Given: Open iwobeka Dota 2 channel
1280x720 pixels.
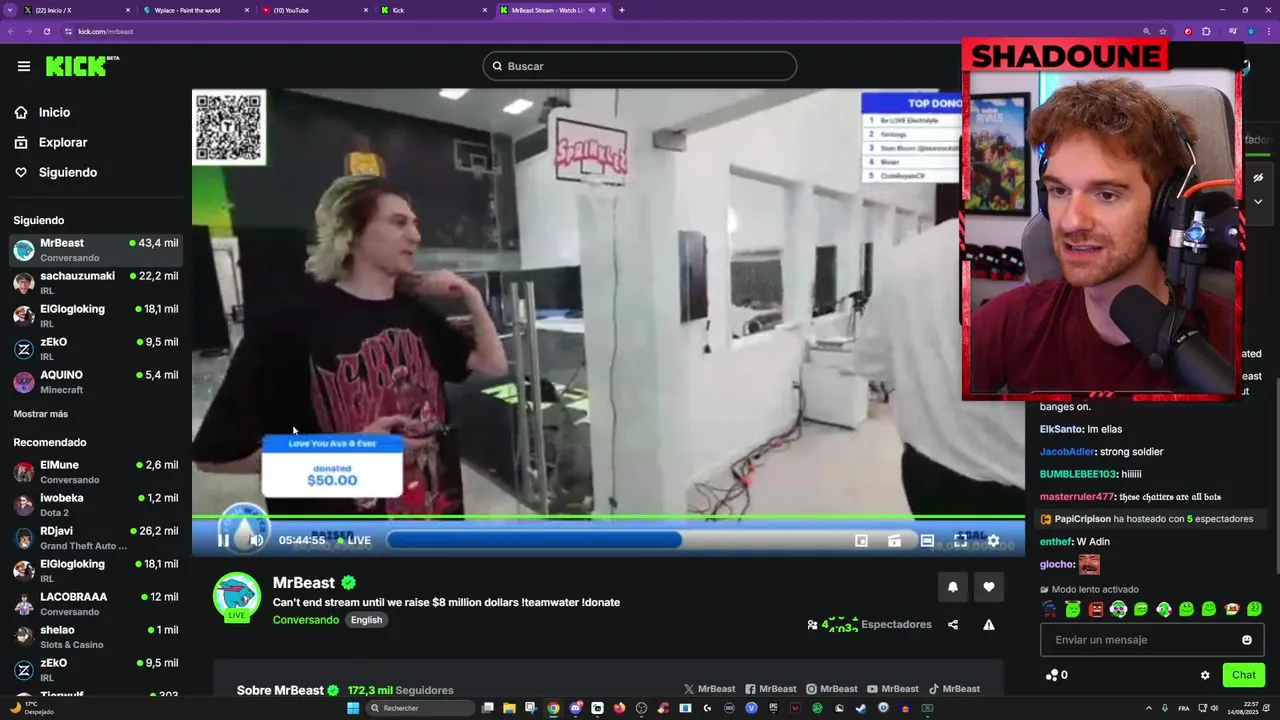Looking at the screenshot, I should (96, 505).
